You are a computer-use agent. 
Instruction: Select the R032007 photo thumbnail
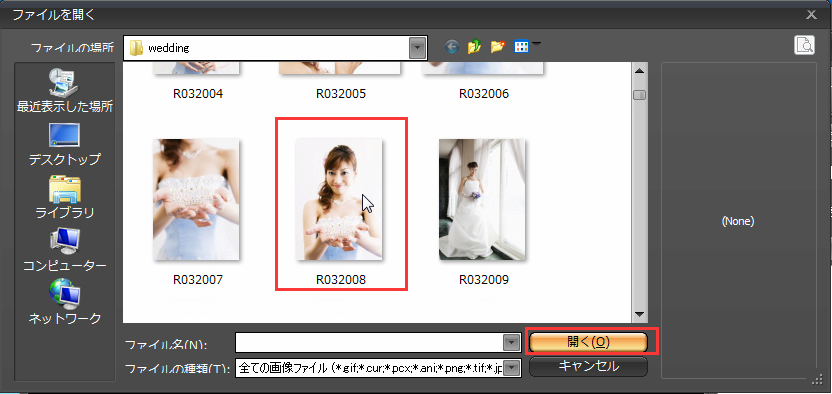(x=196, y=199)
